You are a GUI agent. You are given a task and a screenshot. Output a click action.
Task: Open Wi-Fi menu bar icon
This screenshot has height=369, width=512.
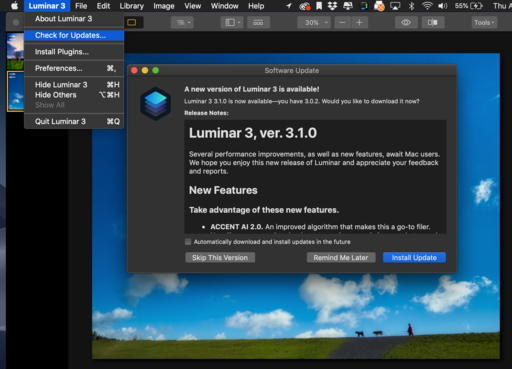point(427,6)
